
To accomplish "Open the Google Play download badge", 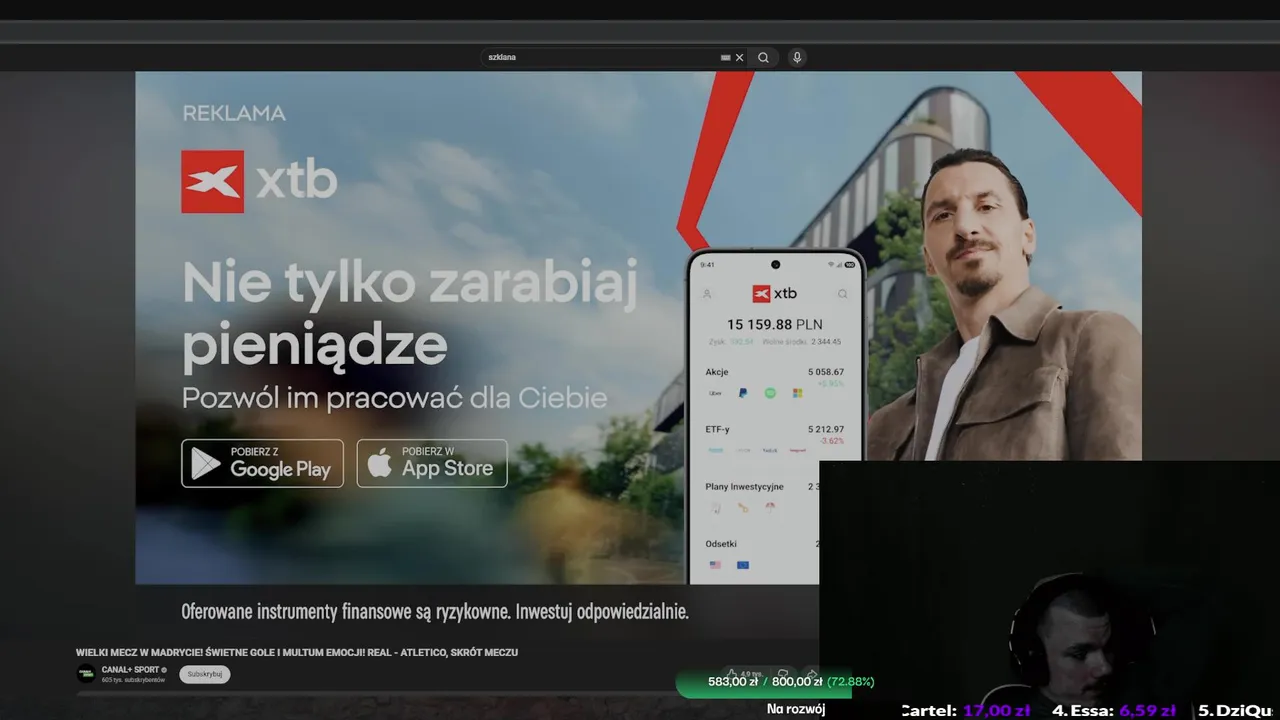I will click(262, 463).
